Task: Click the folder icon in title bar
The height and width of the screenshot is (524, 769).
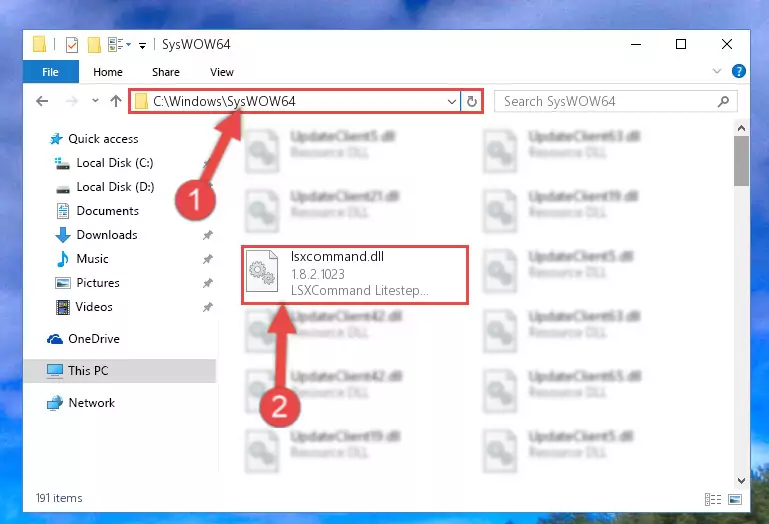Action: (x=40, y=44)
